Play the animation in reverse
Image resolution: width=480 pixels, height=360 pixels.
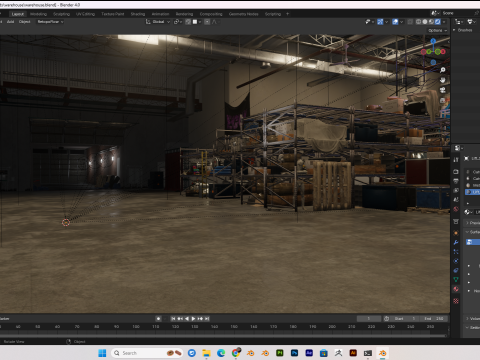187,319
